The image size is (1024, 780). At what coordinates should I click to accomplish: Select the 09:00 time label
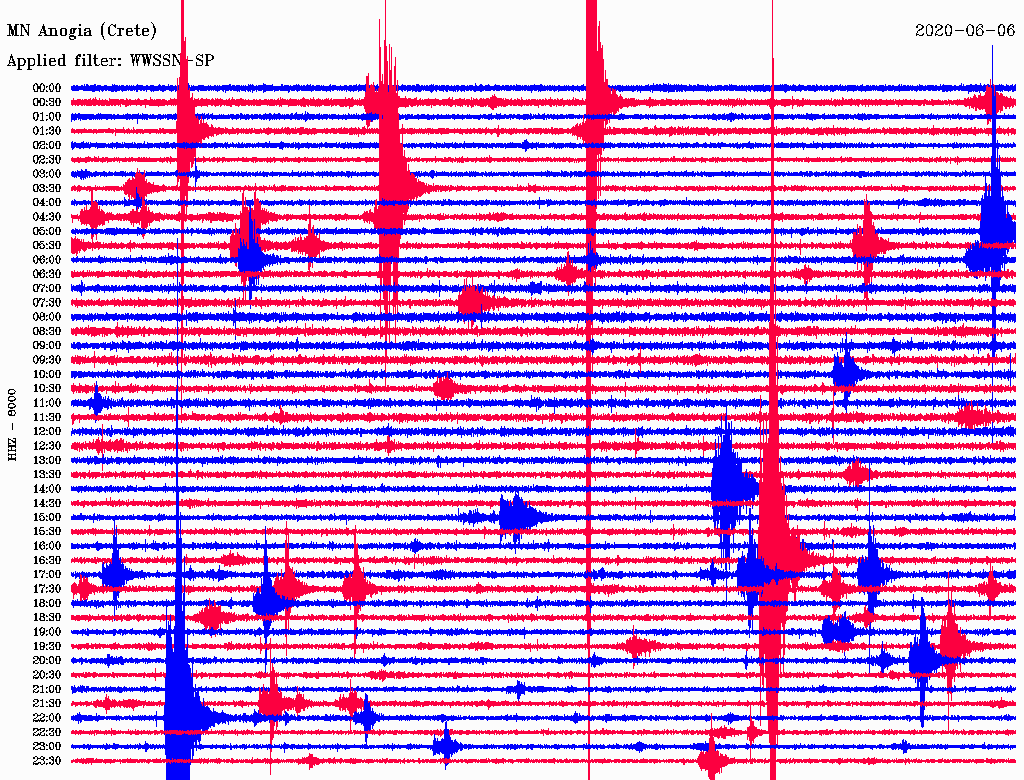[47, 346]
